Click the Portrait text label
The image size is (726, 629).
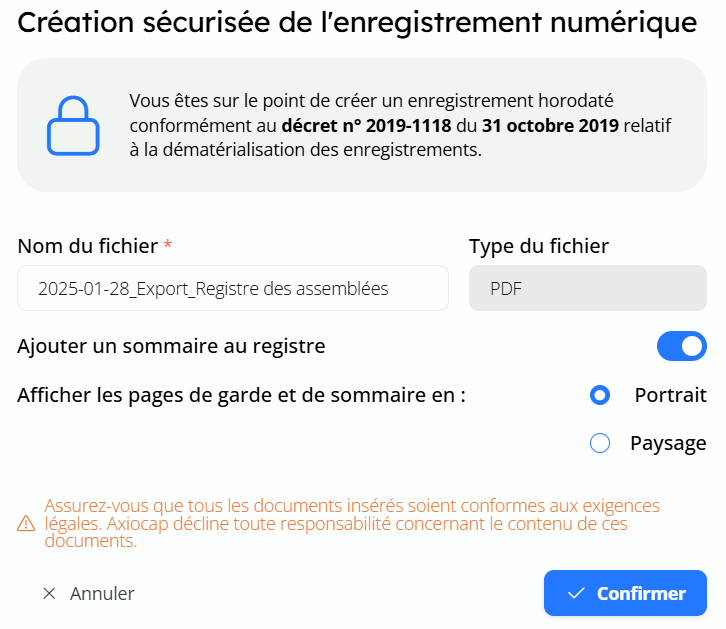pos(670,395)
